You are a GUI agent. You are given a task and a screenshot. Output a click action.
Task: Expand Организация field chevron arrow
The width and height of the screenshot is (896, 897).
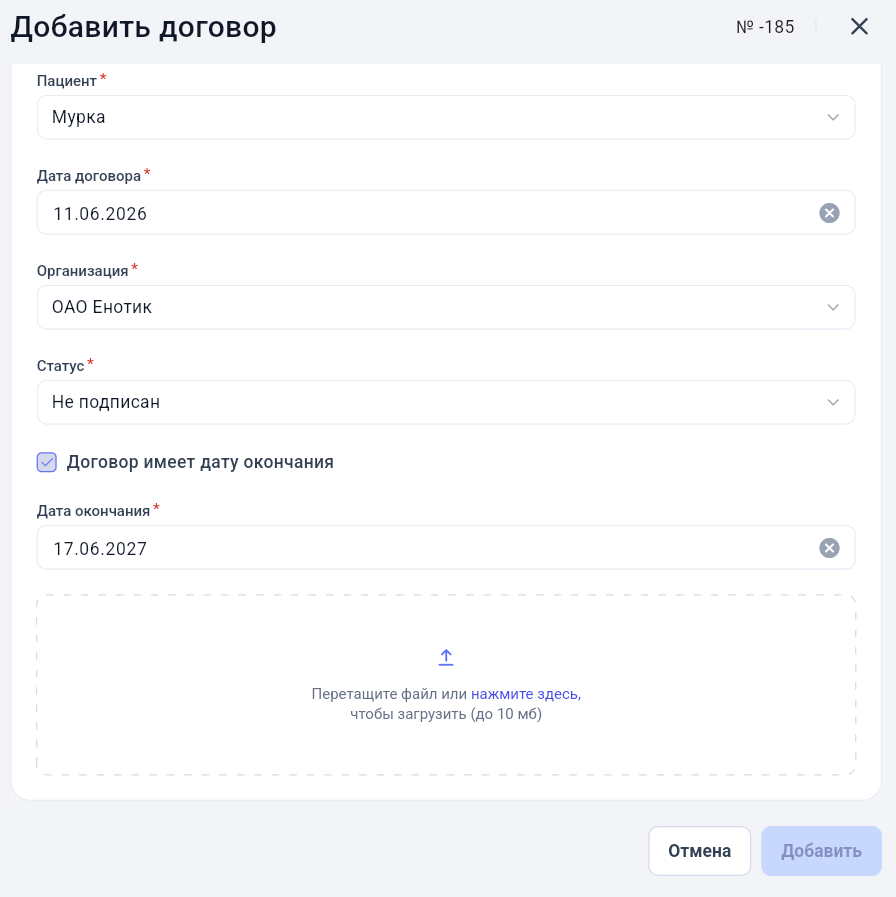833,307
